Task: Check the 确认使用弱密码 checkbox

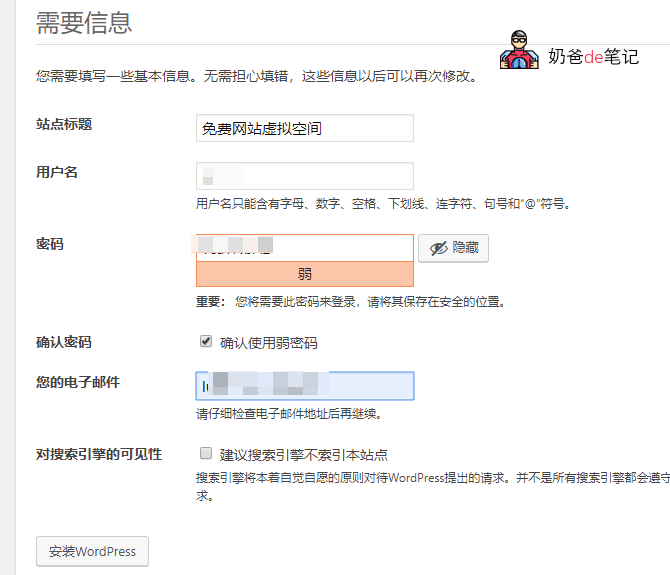Action: click(x=206, y=342)
